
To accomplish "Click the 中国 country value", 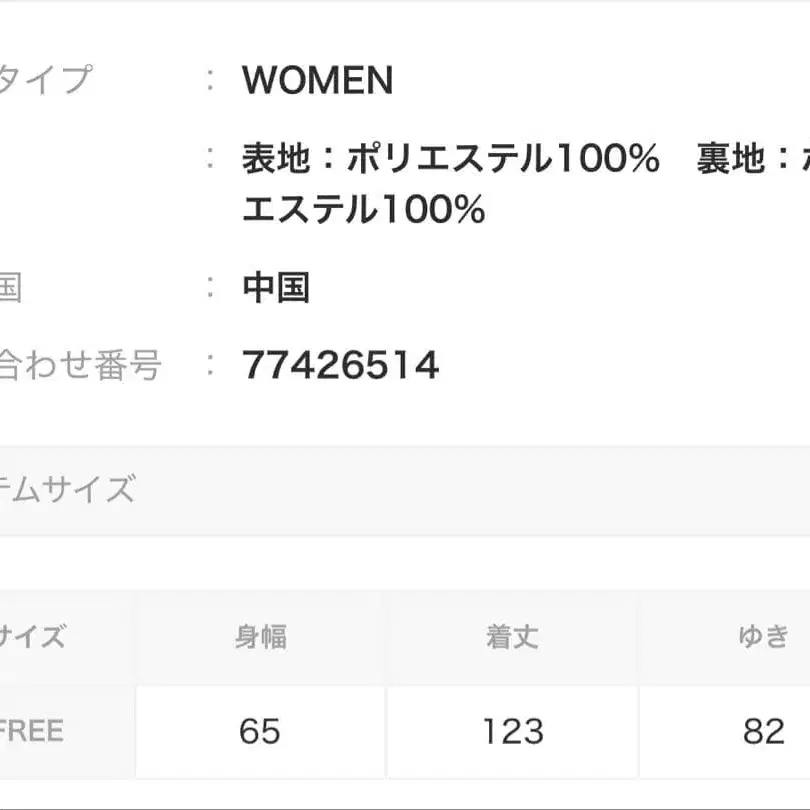I will point(276,288).
